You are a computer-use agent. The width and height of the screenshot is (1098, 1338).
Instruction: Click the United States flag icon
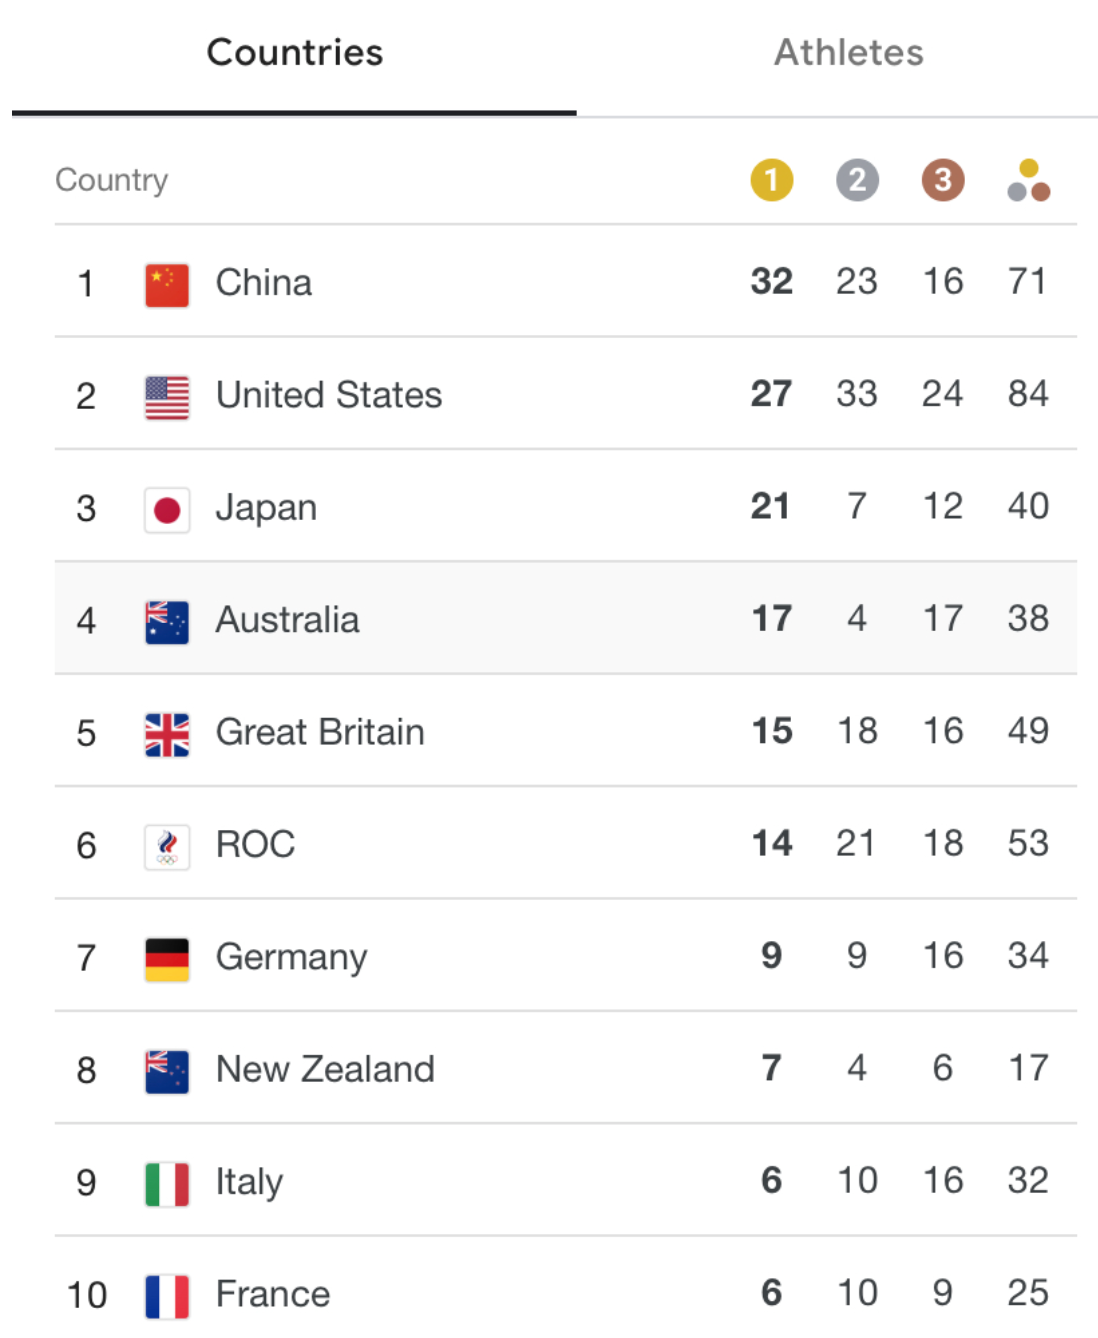(x=167, y=397)
